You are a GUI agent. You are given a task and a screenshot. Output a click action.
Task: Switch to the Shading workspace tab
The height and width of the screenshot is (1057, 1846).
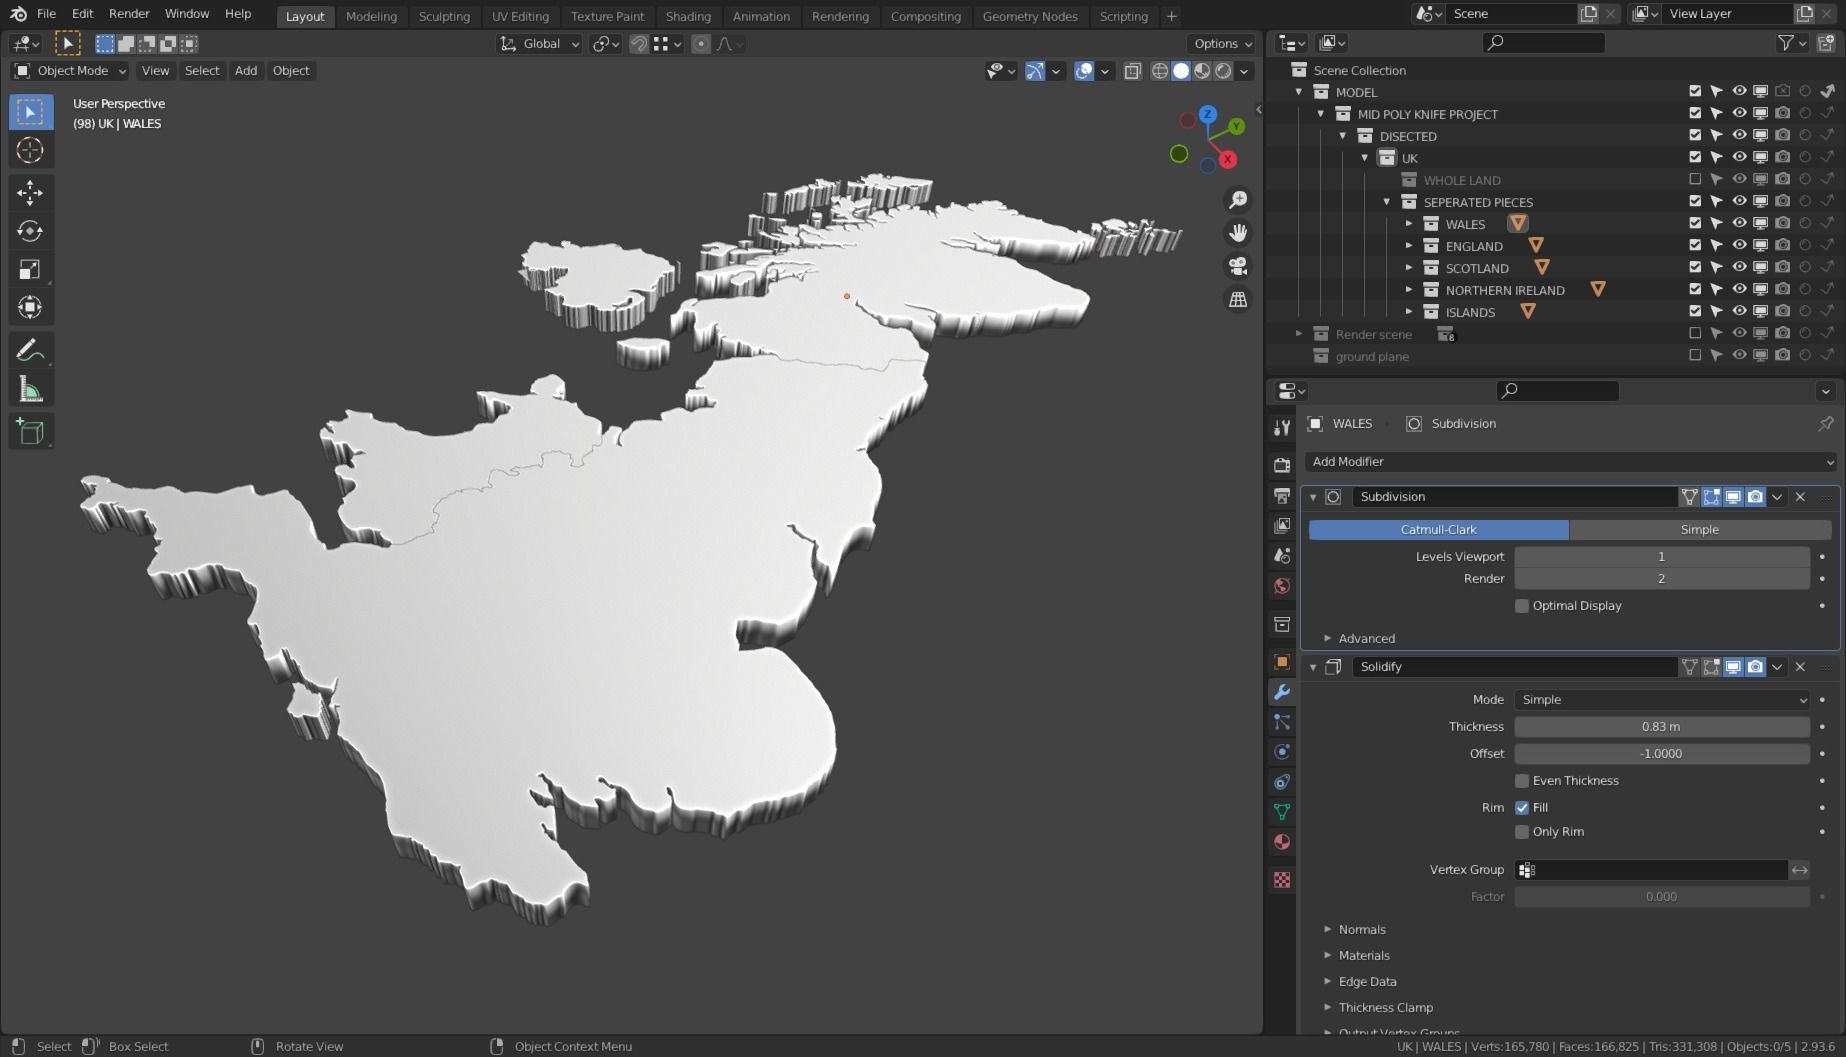[688, 16]
